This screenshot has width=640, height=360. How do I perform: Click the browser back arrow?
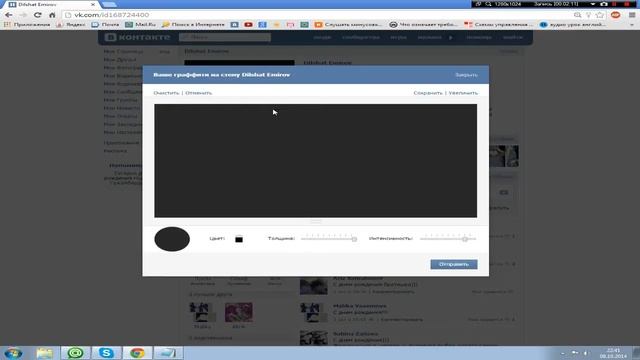tap(9, 15)
